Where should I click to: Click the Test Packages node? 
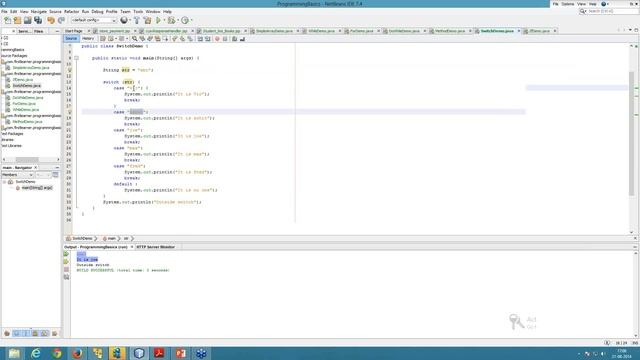click(12, 133)
